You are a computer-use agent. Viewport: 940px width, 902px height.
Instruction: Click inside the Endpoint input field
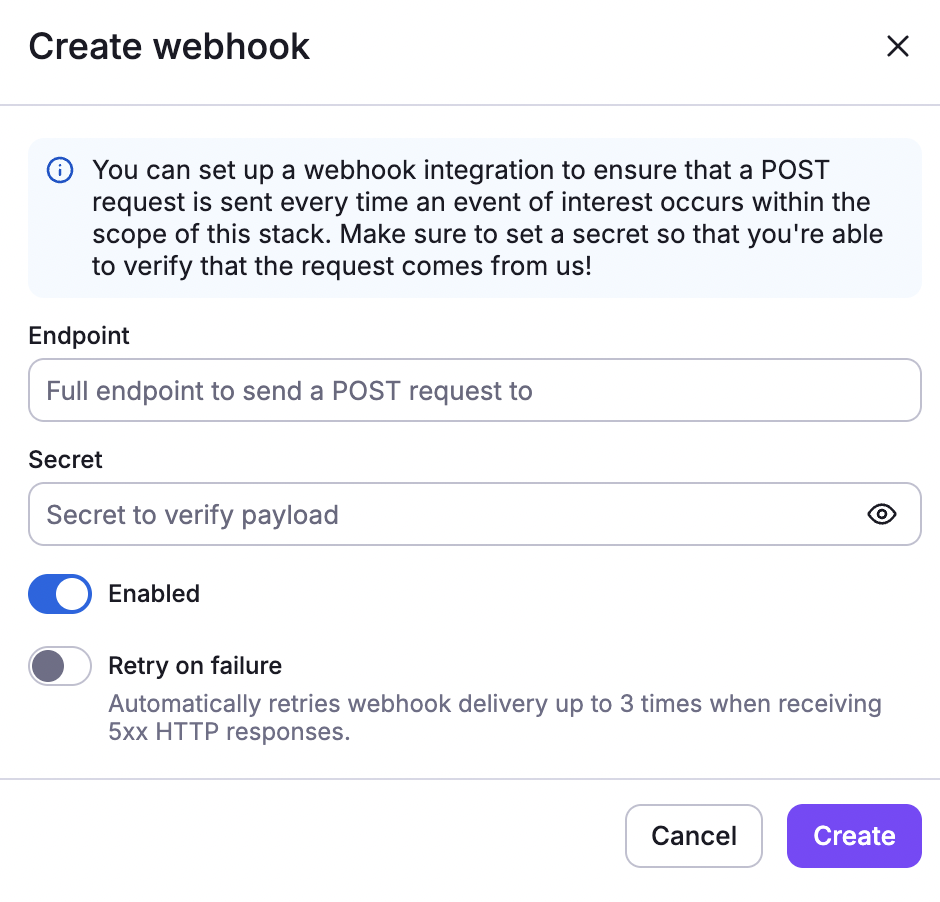point(475,390)
